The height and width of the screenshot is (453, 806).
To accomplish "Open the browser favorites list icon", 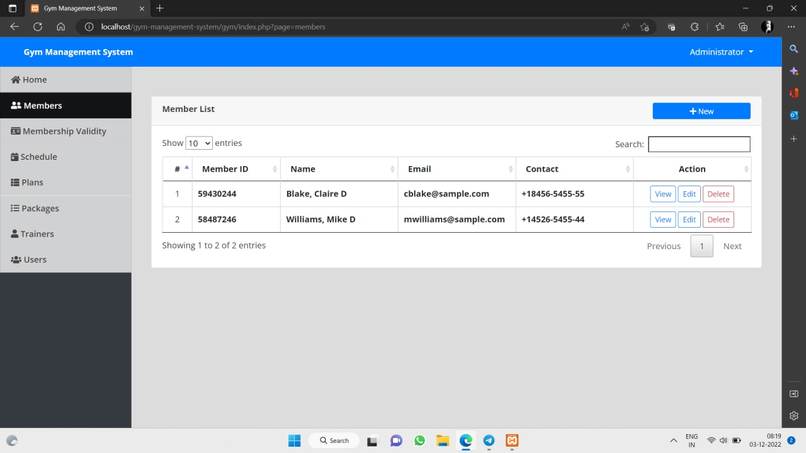I will [x=720, y=27].
